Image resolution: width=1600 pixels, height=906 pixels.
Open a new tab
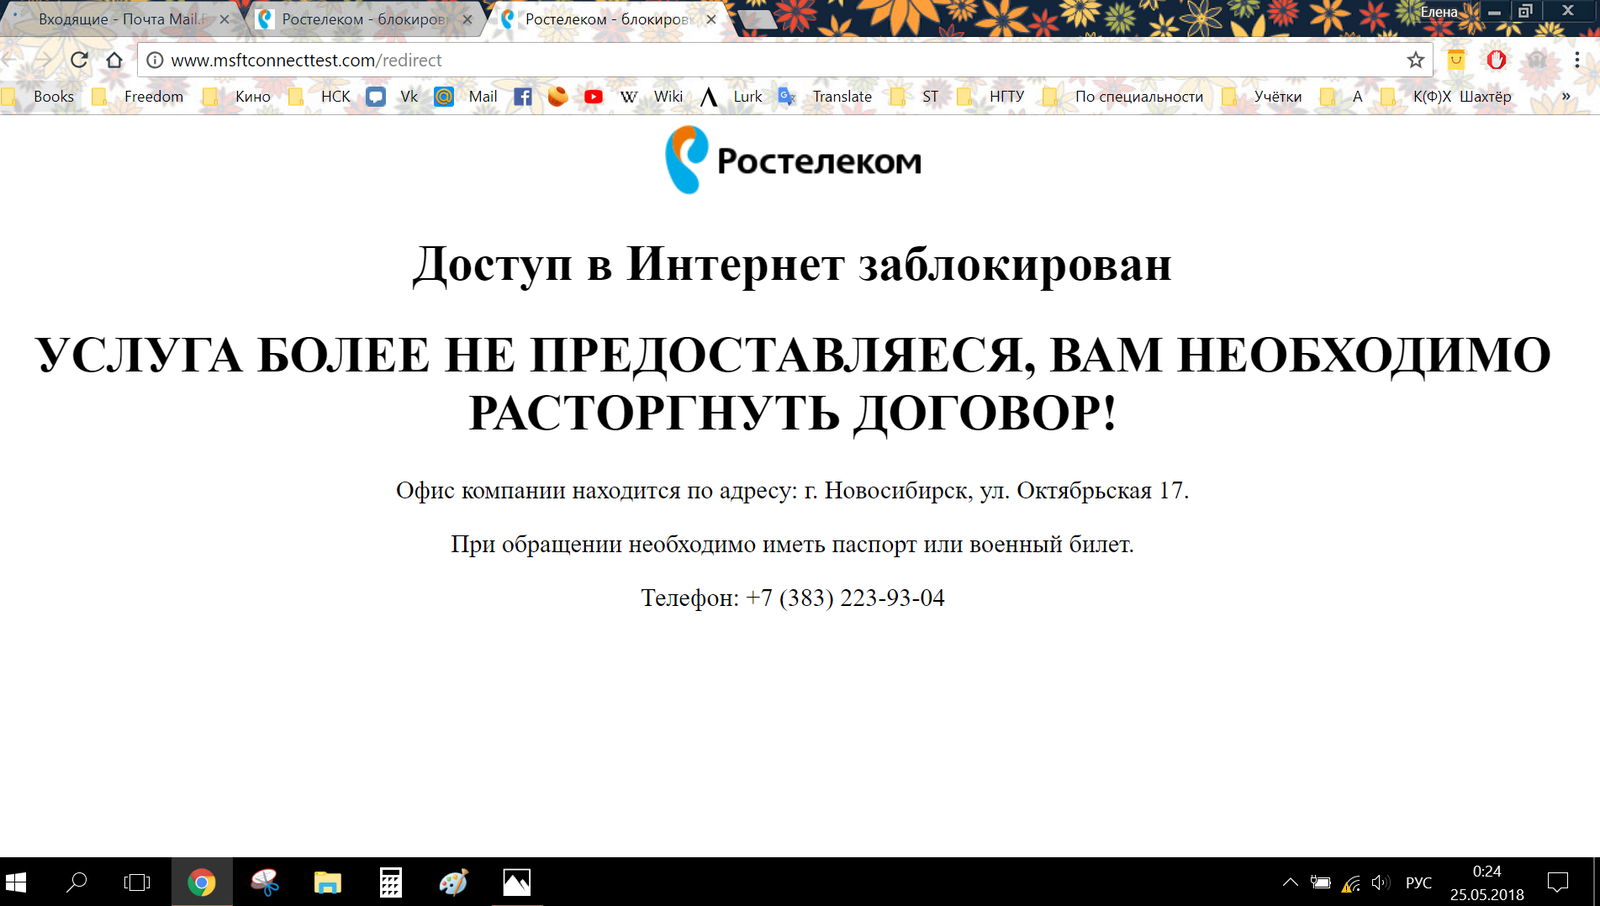[757, 20]
